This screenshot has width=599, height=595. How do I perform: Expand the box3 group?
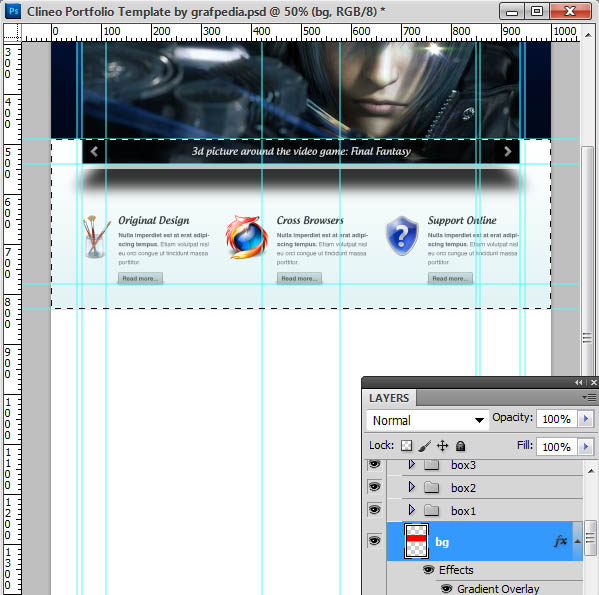click(x=411, y=464)
